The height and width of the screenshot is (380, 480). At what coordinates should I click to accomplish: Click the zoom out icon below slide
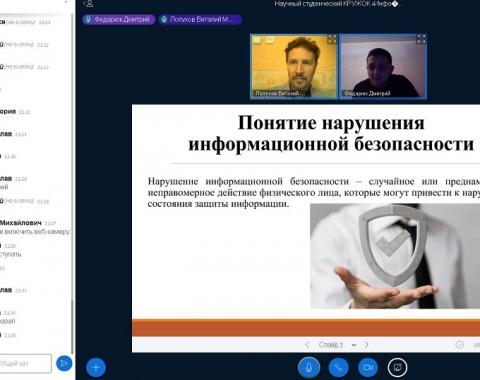tap(459, 345)
